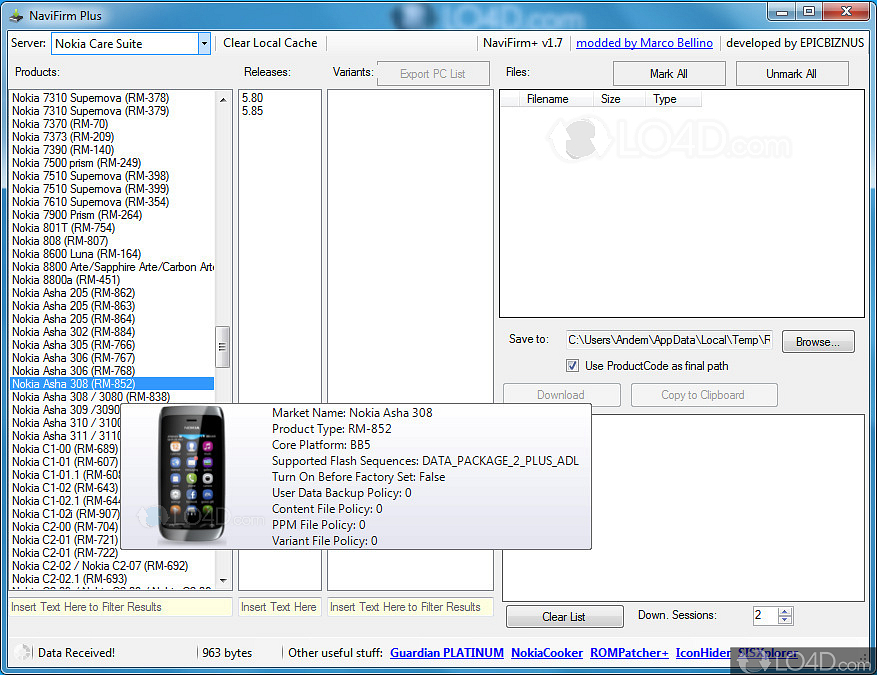Open modded by Marco Bellino link
The height and width of the screenshot is (675, 877).
click(644, 43)
